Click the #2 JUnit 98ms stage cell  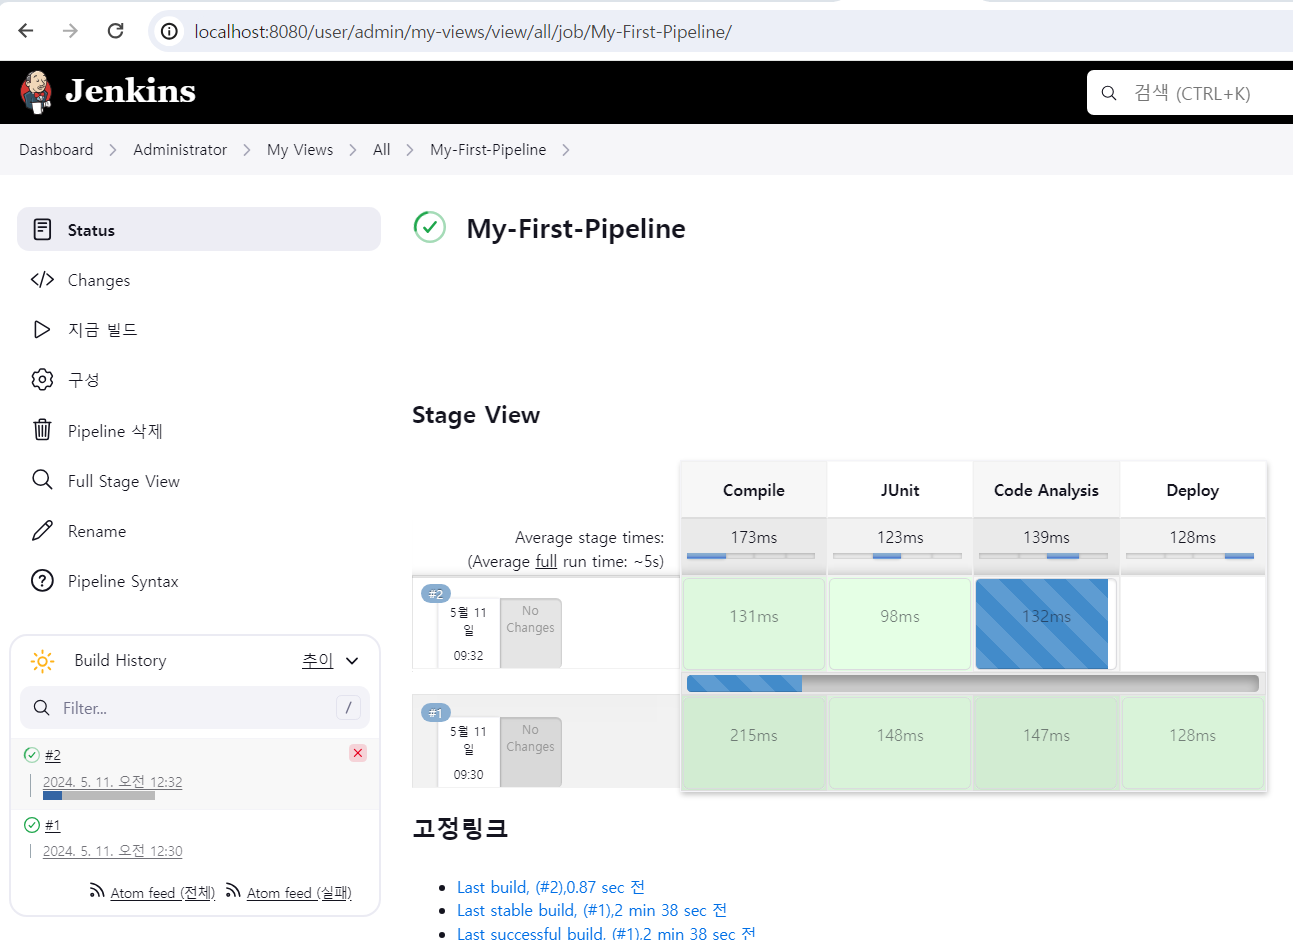900,624
